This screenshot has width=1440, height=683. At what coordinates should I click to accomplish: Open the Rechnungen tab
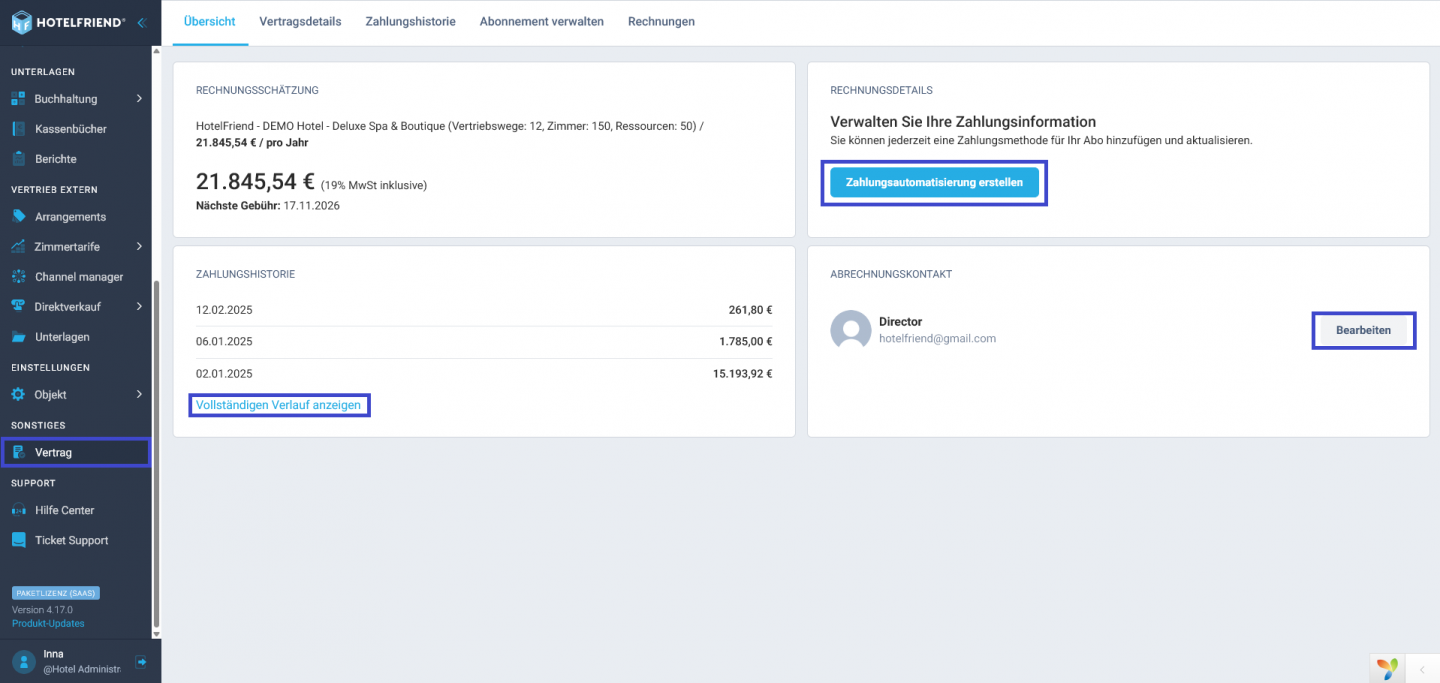pos(661,21)
